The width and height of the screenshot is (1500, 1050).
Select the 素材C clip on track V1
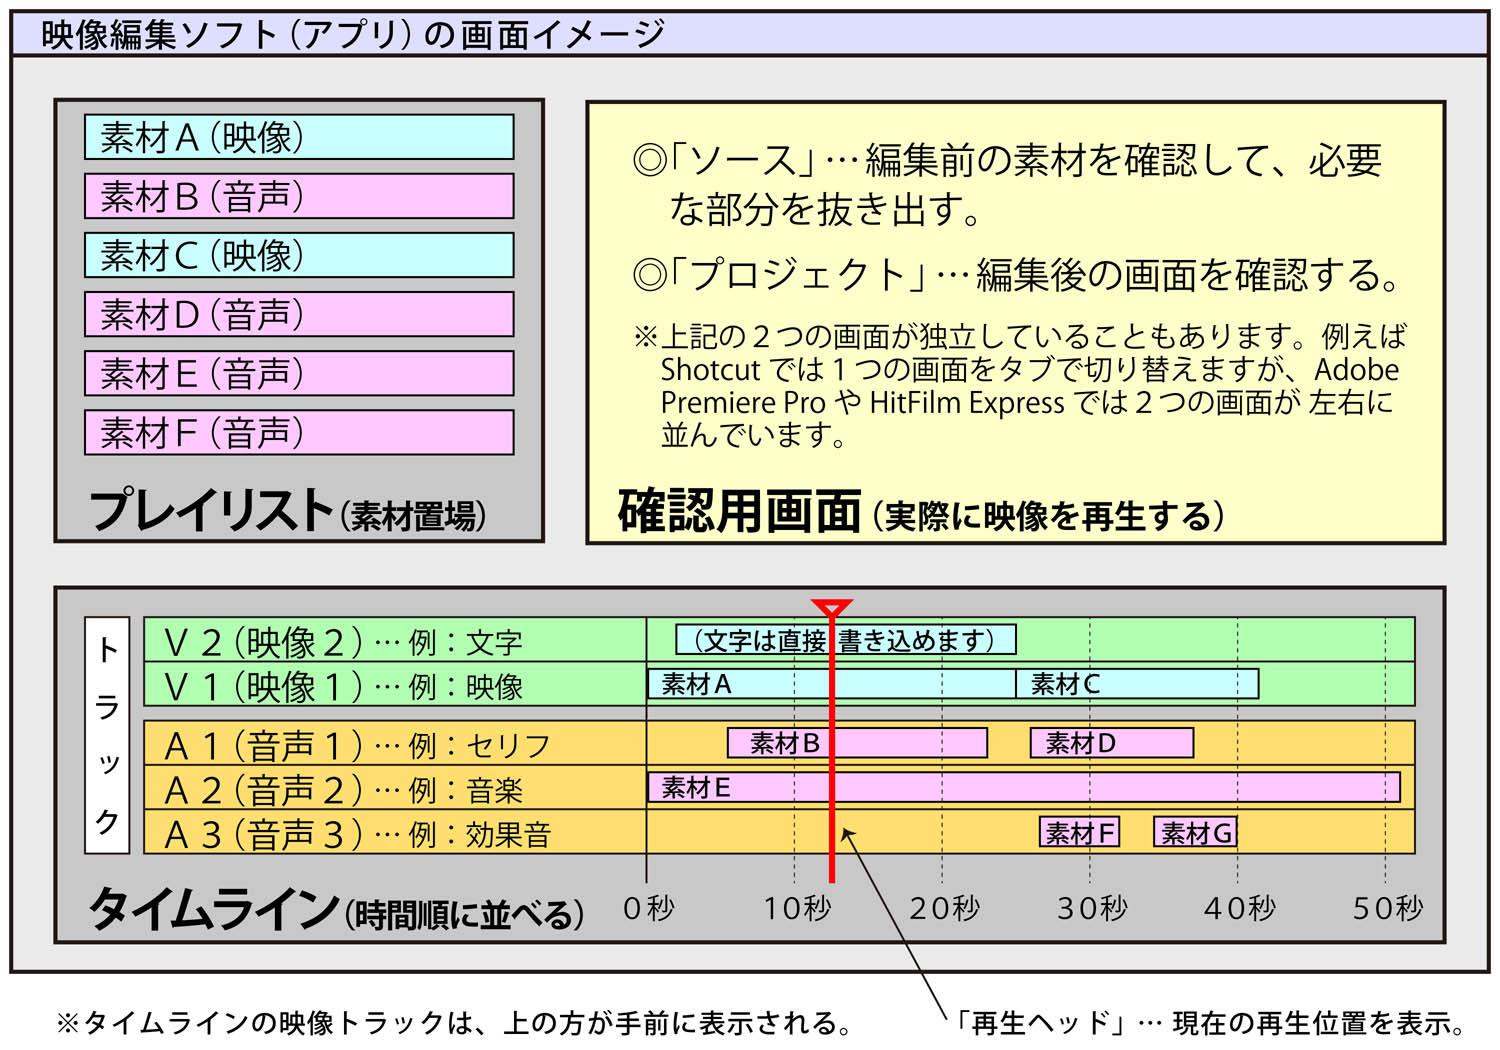coord(1137,684)
